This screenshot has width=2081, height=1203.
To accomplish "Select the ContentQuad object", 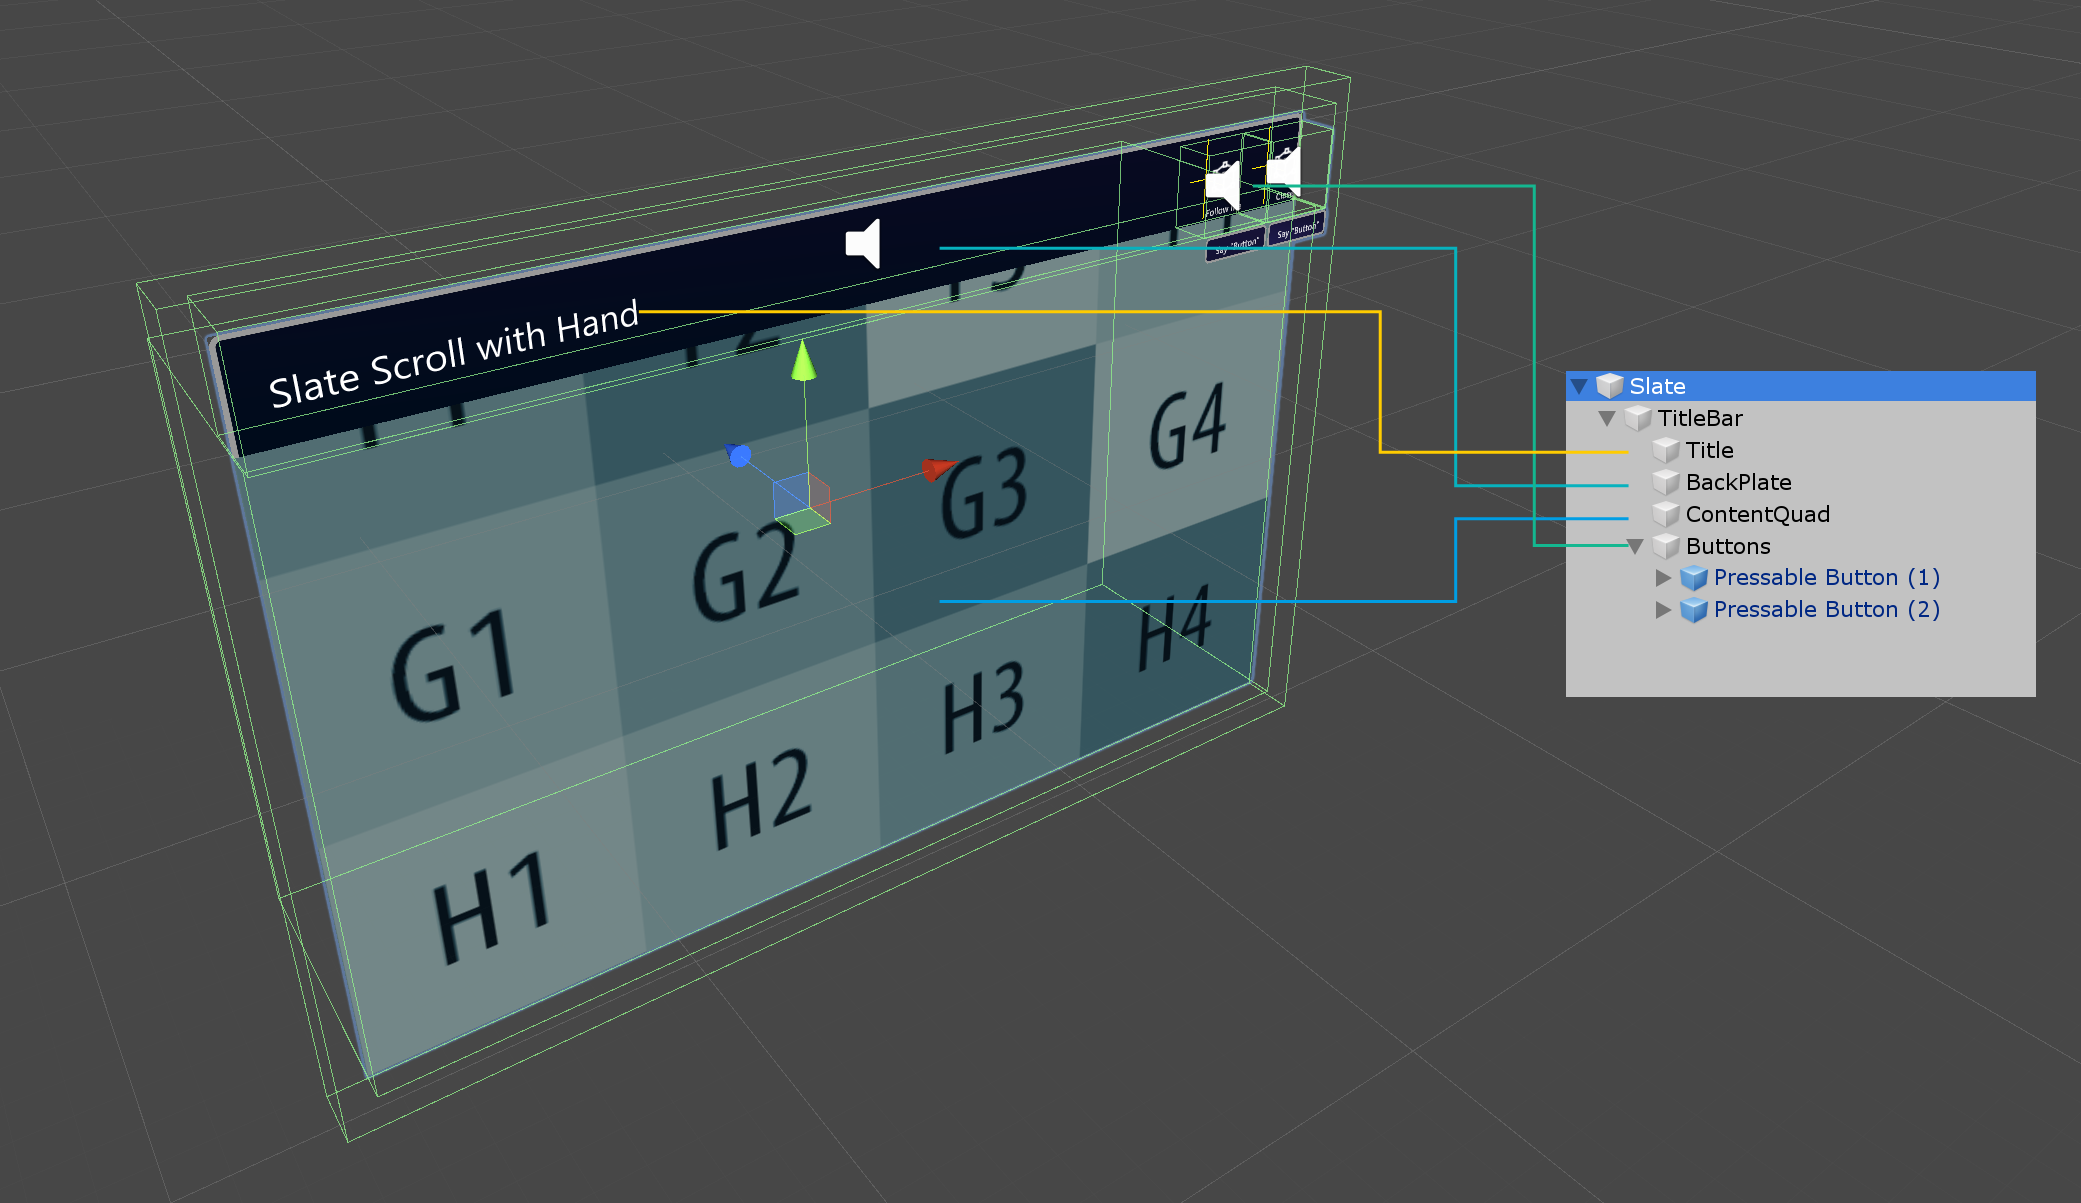I will click(1757, 514).
